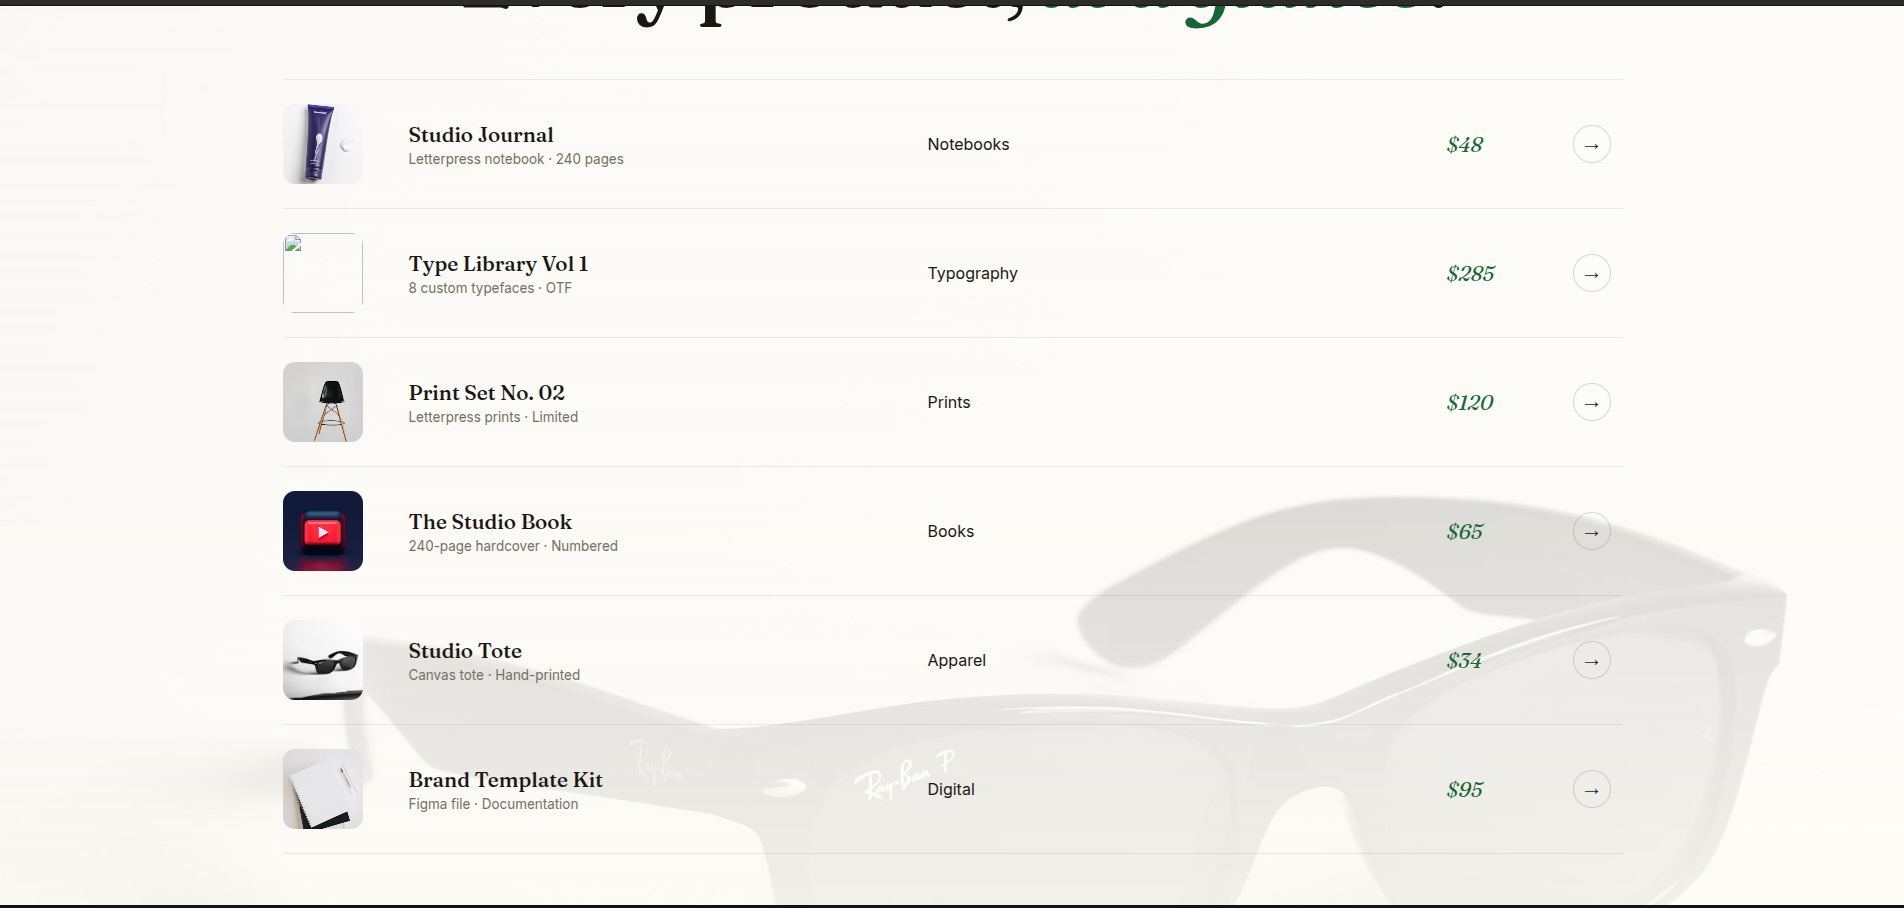This screenshot has height=908, width=1904.
Task: Open the arrow button for Print Set No. 02
Action: pyautogui.click(x=1591, y=403)
